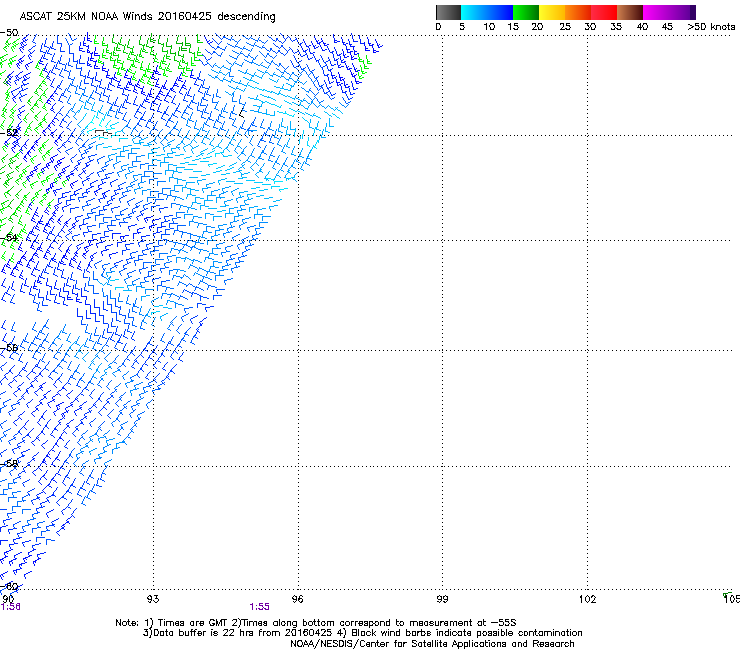This screenshot has height=650, width=740.
Task: Click the latitude label '-52'
Action: point(9,133)
